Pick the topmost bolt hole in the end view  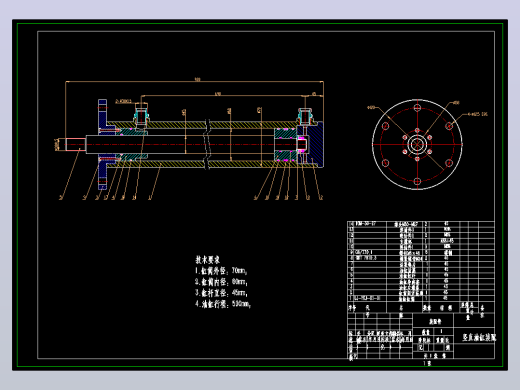(417, 108)
